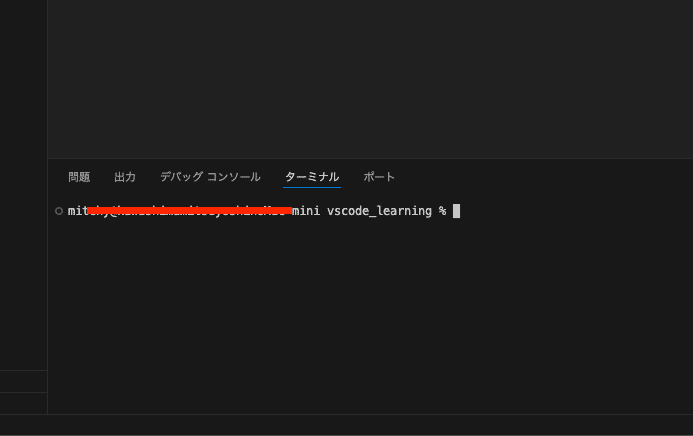Click the sidebar's right edge divider
The height and width of the screenshot is (436, 693).
[47, 207]
